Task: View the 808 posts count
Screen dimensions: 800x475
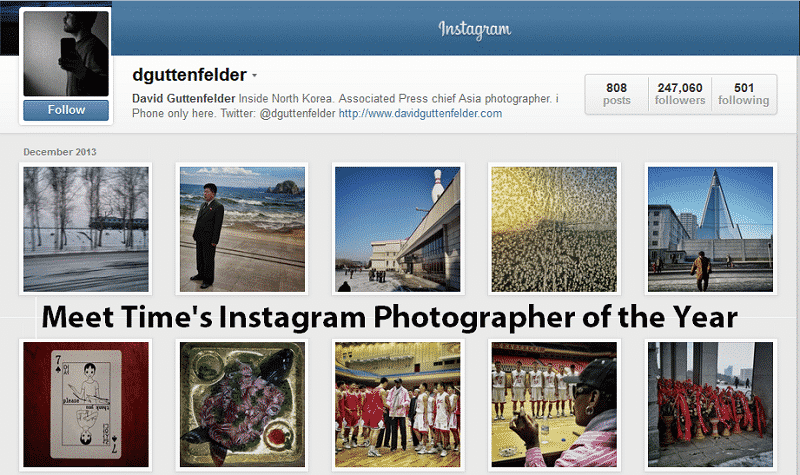Action: point(616,94)
